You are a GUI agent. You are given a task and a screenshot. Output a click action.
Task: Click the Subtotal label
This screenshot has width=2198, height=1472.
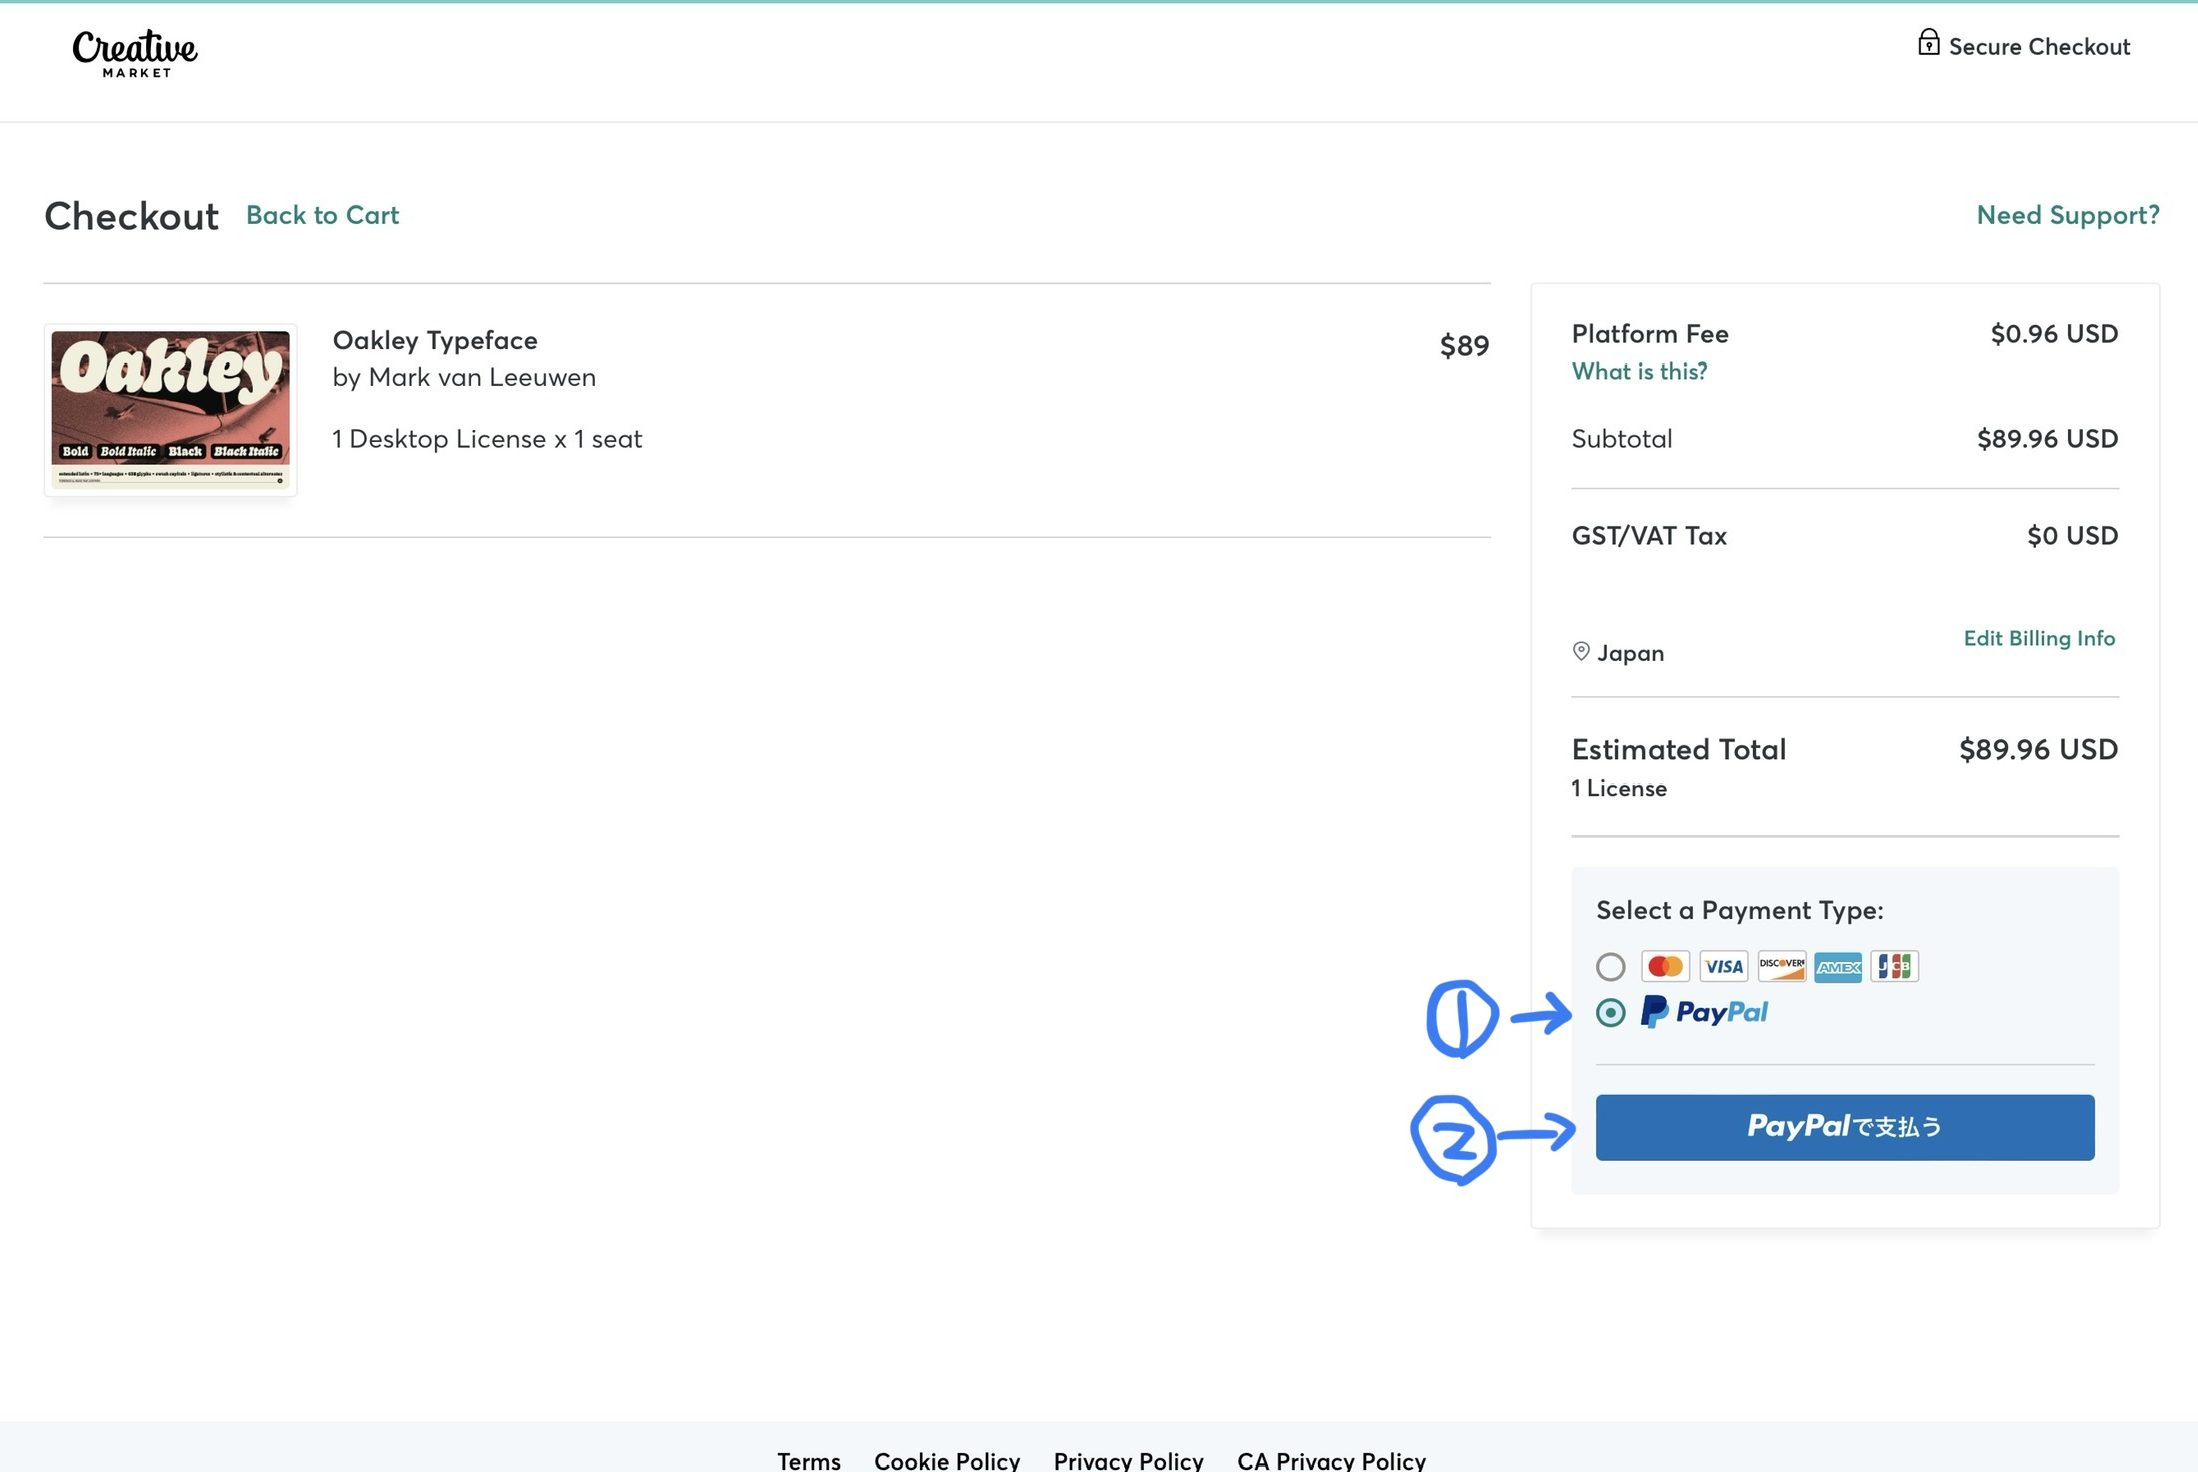coord(1621,439)
